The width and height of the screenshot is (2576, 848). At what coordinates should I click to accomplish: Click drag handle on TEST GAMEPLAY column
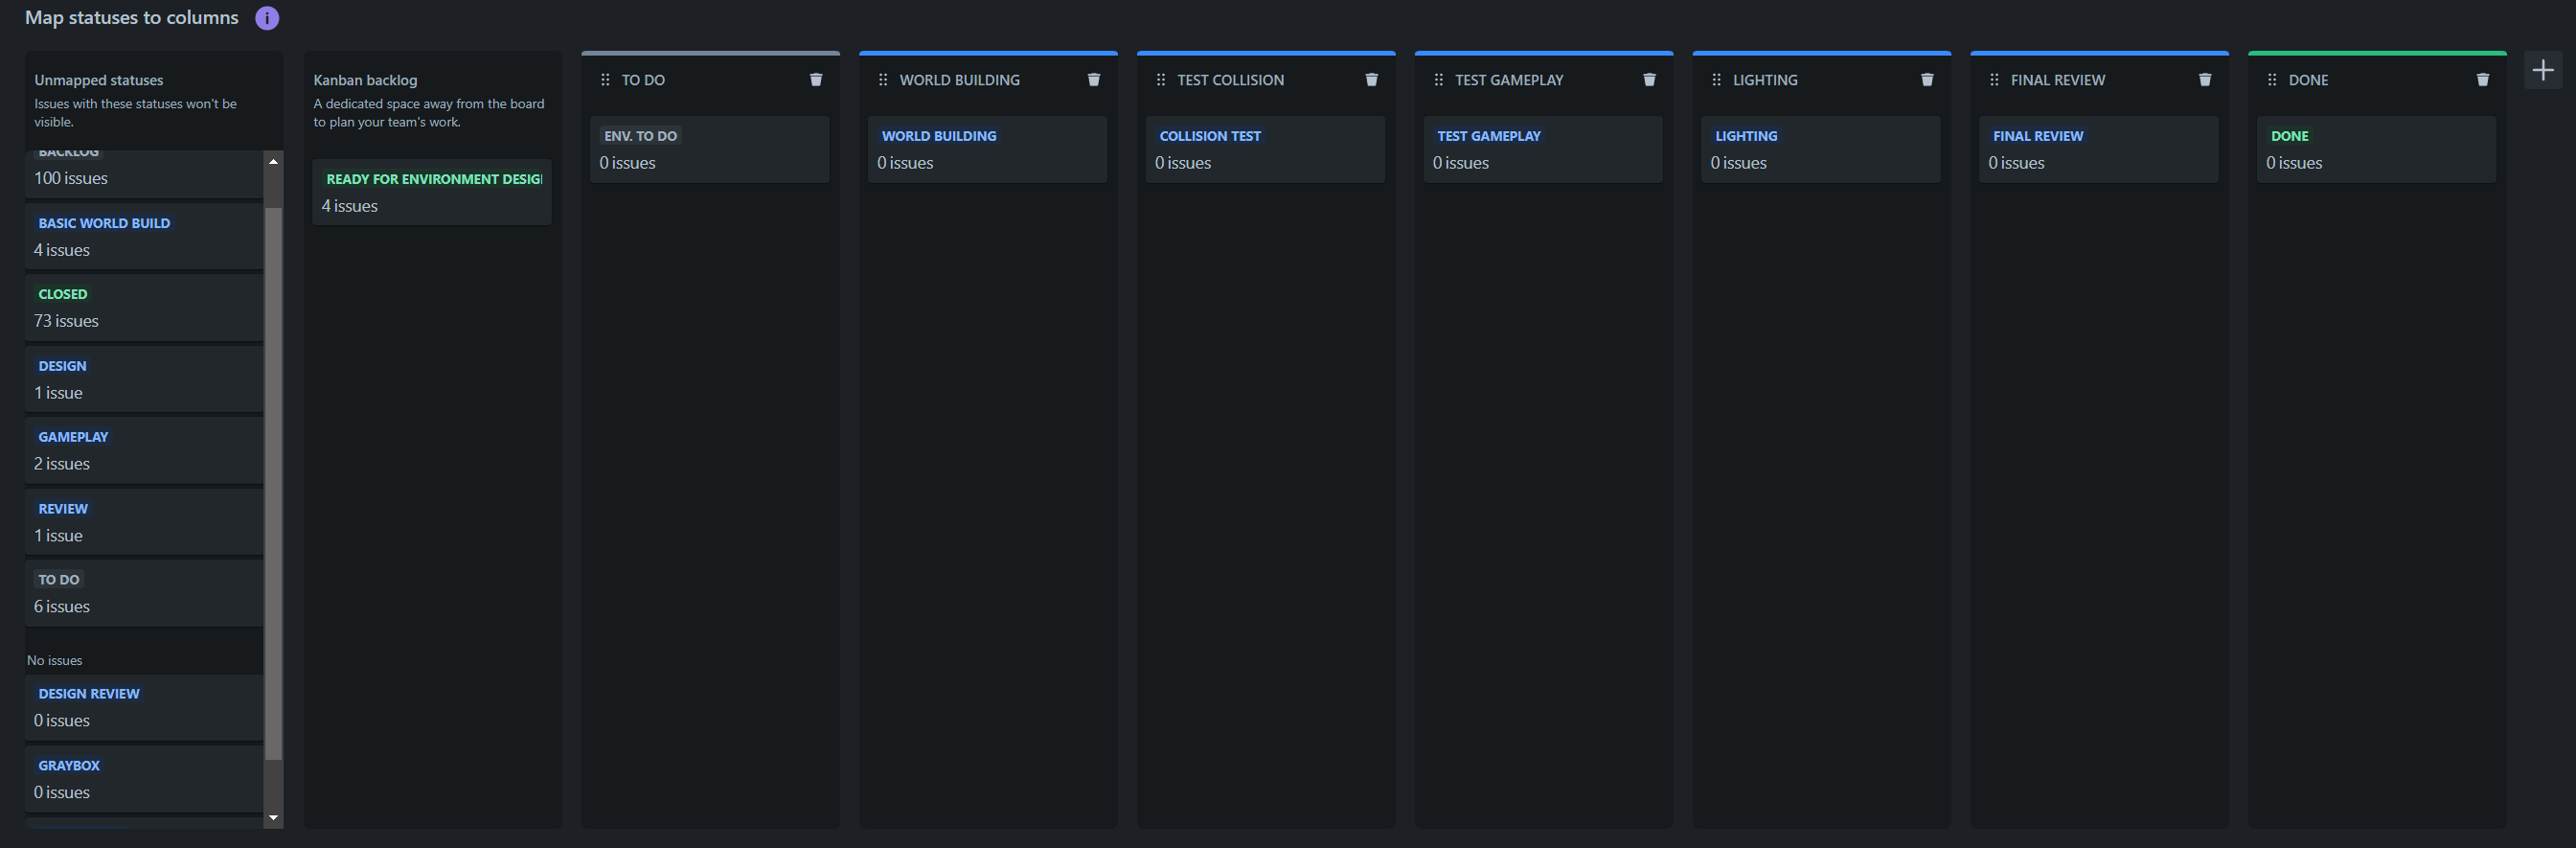click(x=1439, y=80)
